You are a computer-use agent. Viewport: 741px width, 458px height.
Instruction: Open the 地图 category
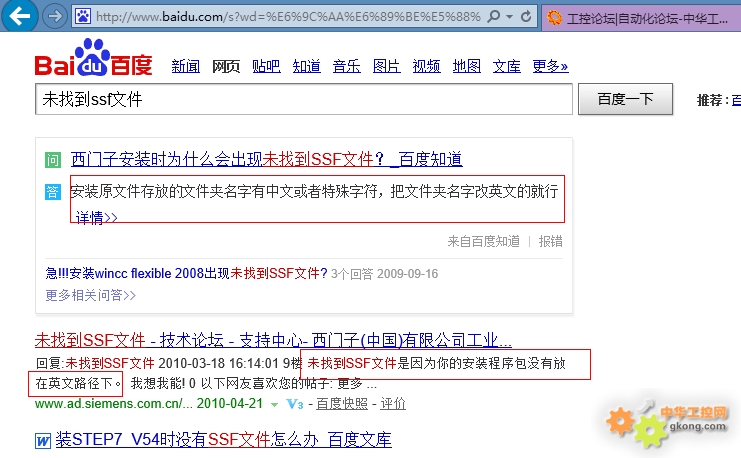tap(466, 66)
